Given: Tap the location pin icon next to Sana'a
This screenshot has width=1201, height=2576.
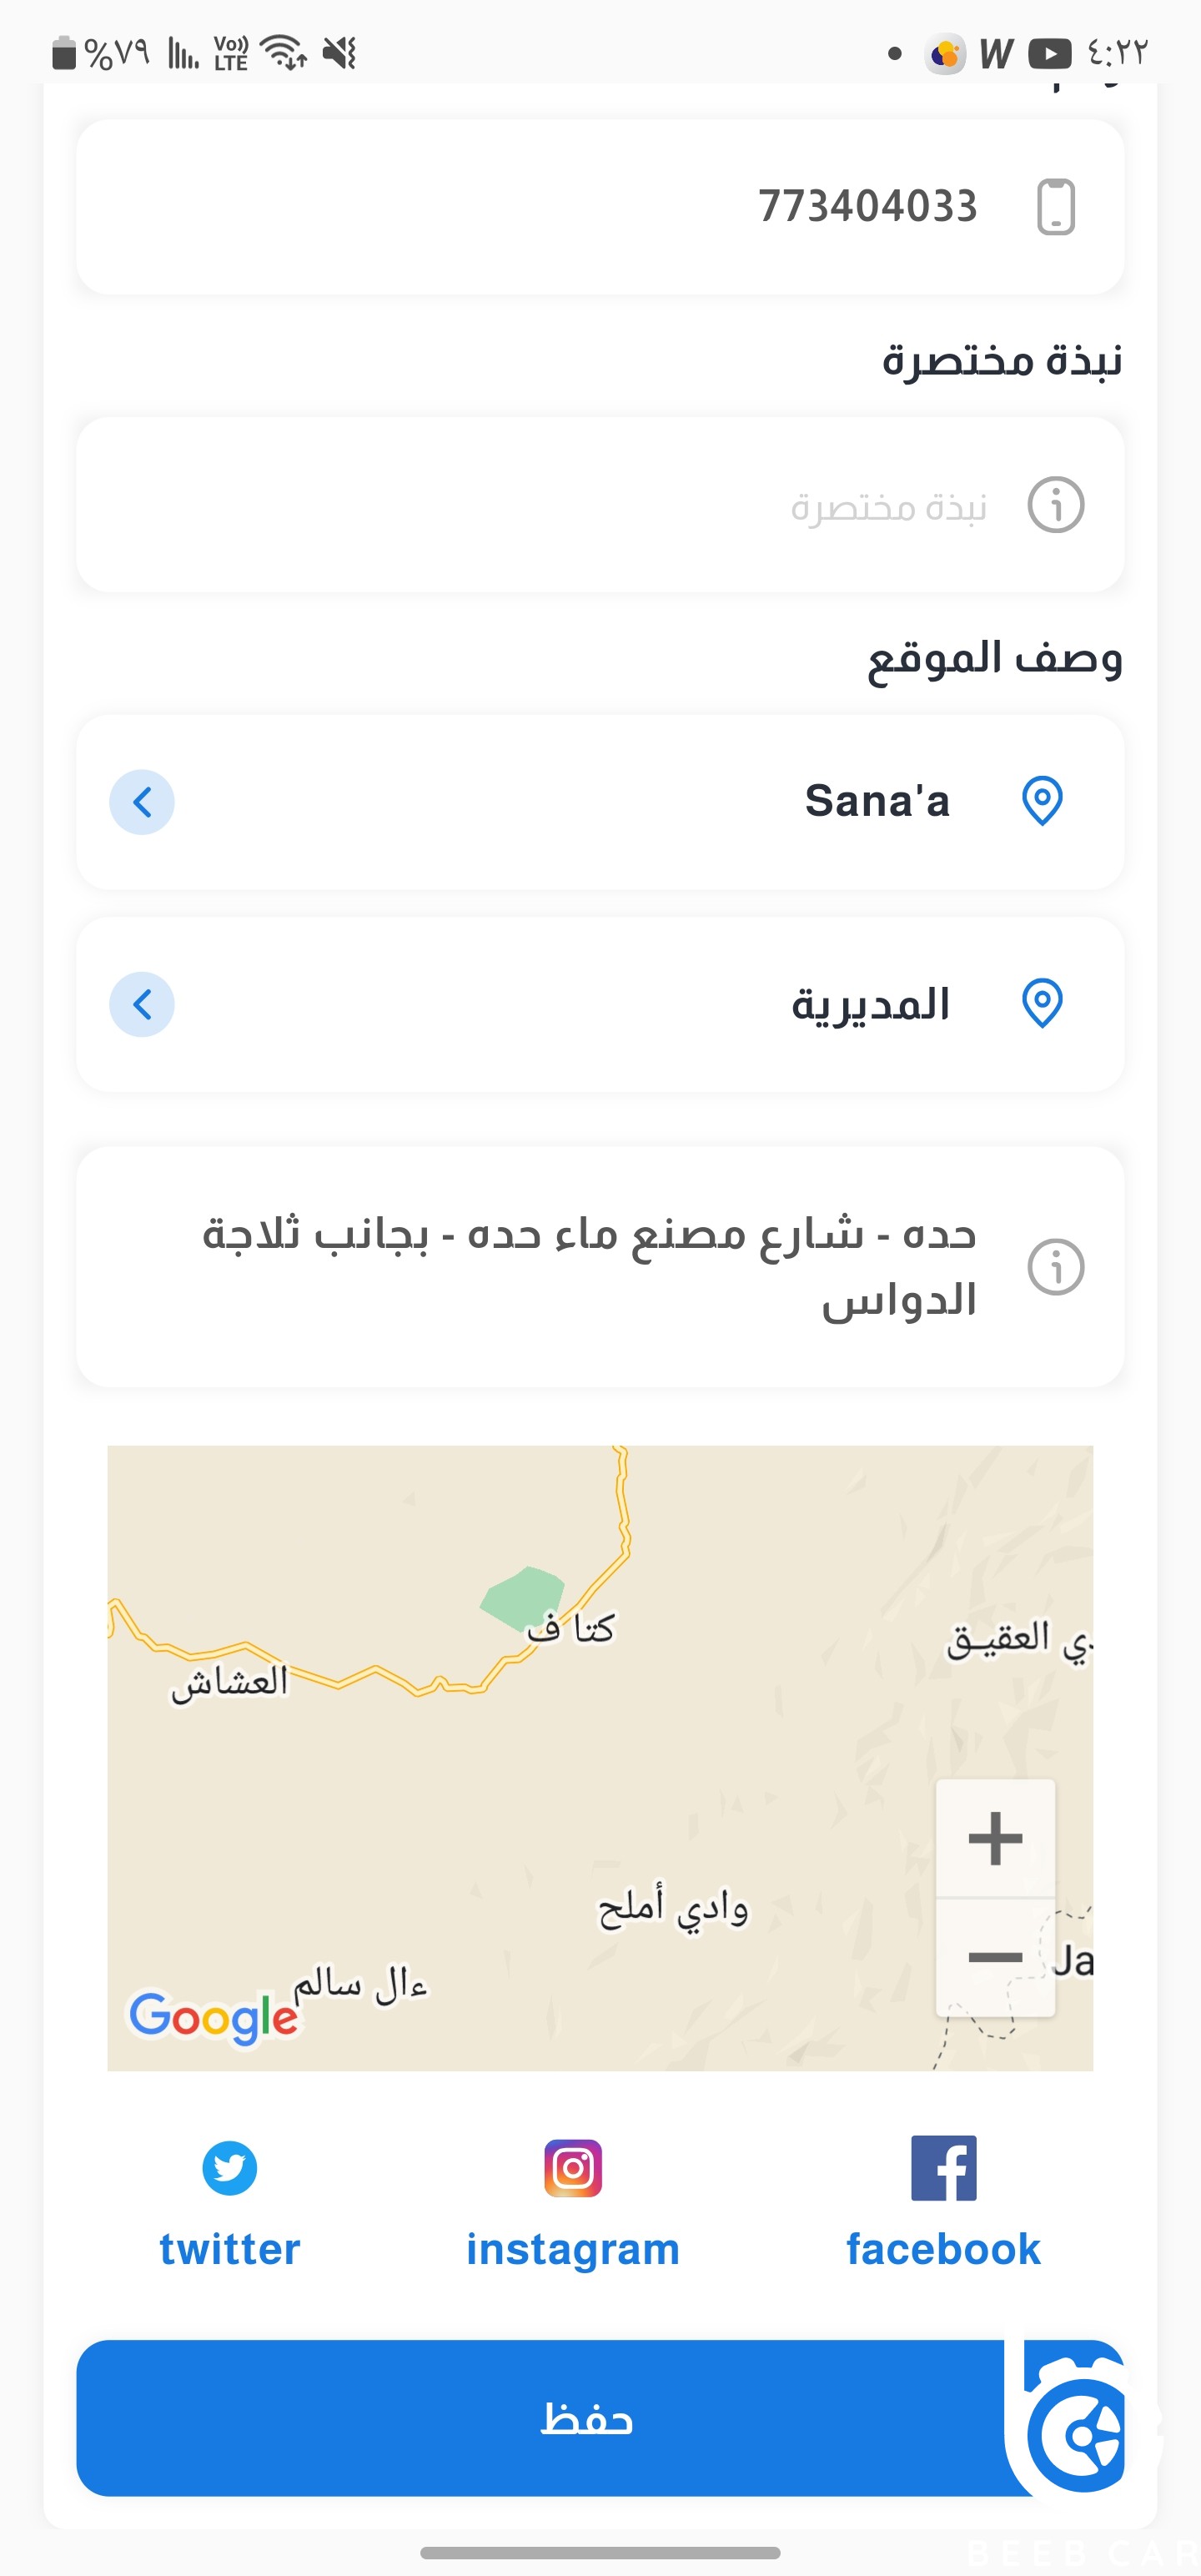Looking at the screenshot, I should (x=1042, y=801).
